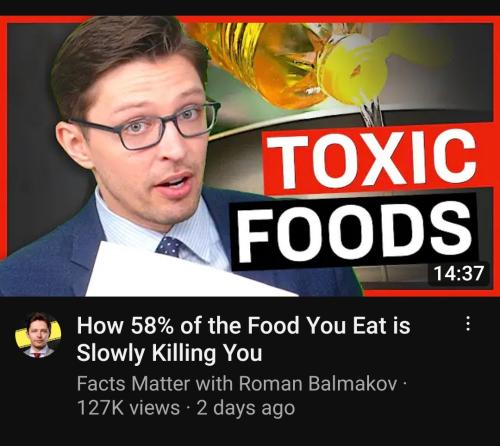Click the presenter's polka dot tie
The height and width of the screenshot is (446, 500).
169,247
